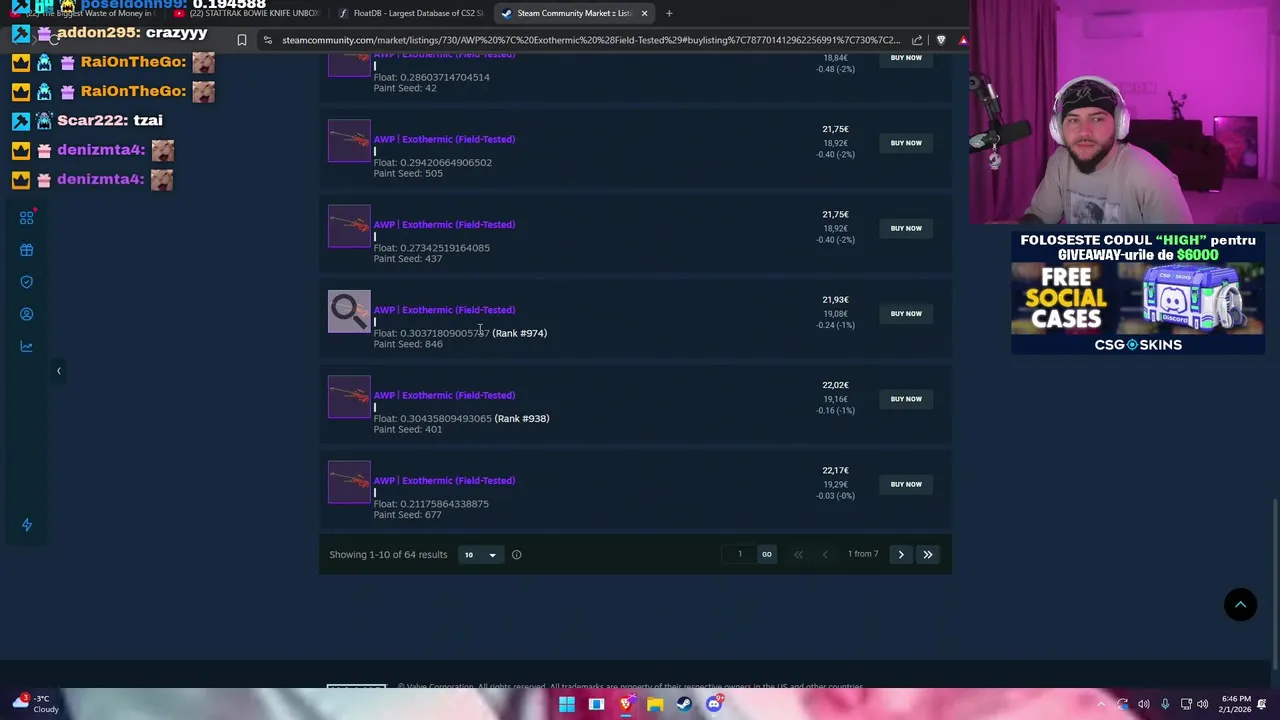Select float text 0.30435809493065
1280x720 pixels.
point(446,418)
